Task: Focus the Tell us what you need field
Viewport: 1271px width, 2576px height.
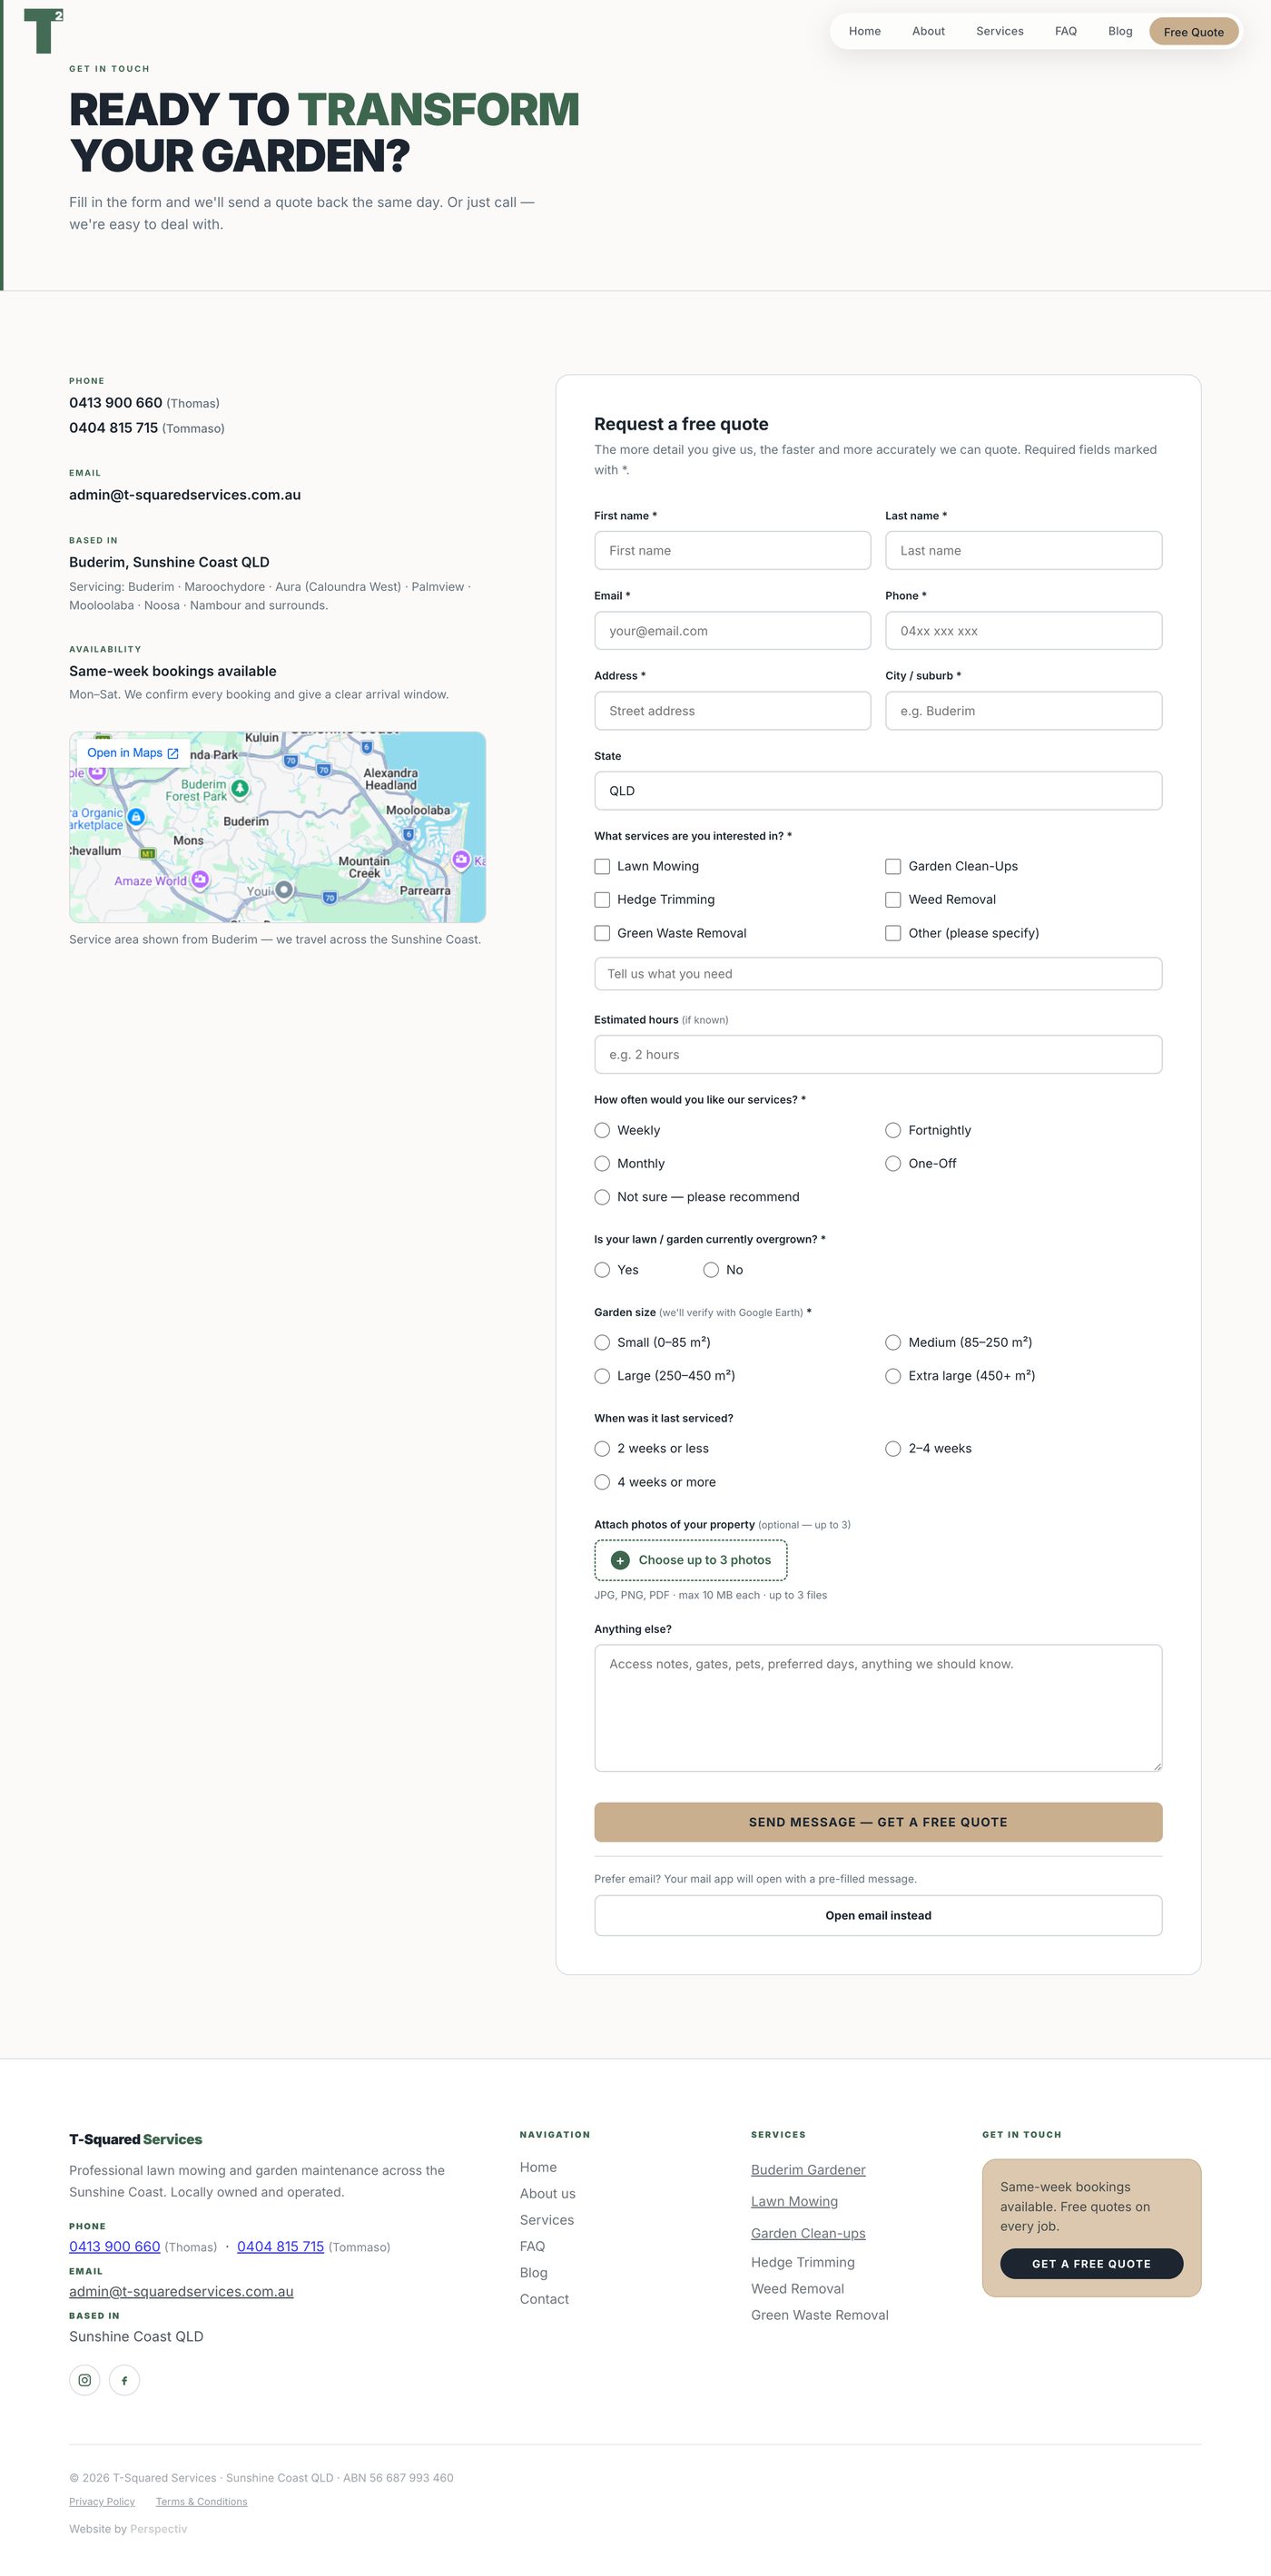Action: click(x=878, y=974)
